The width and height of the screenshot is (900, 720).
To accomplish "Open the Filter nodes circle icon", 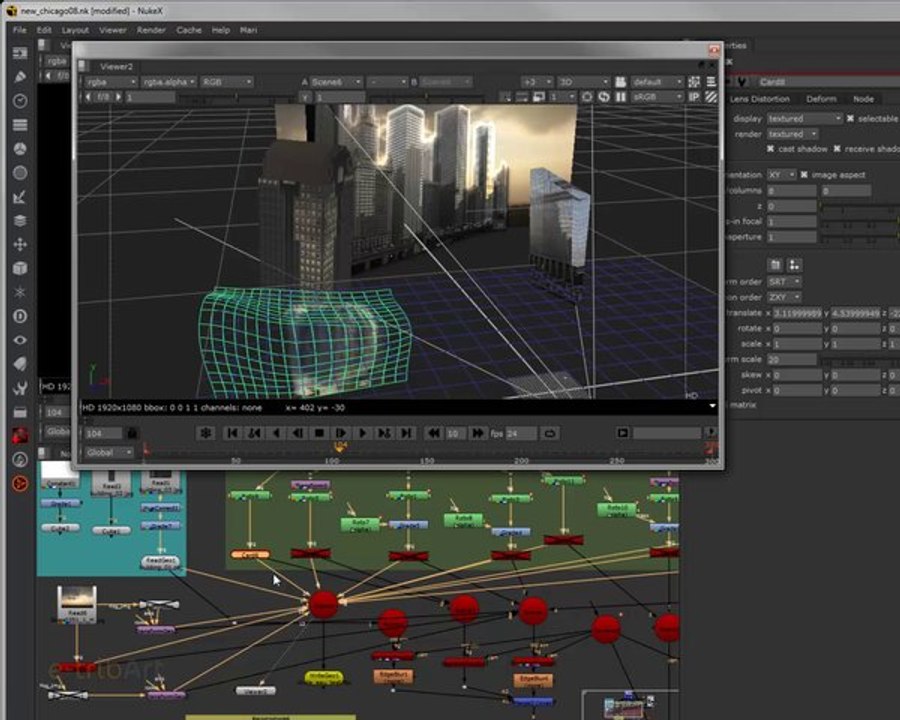I will point(20,173).
